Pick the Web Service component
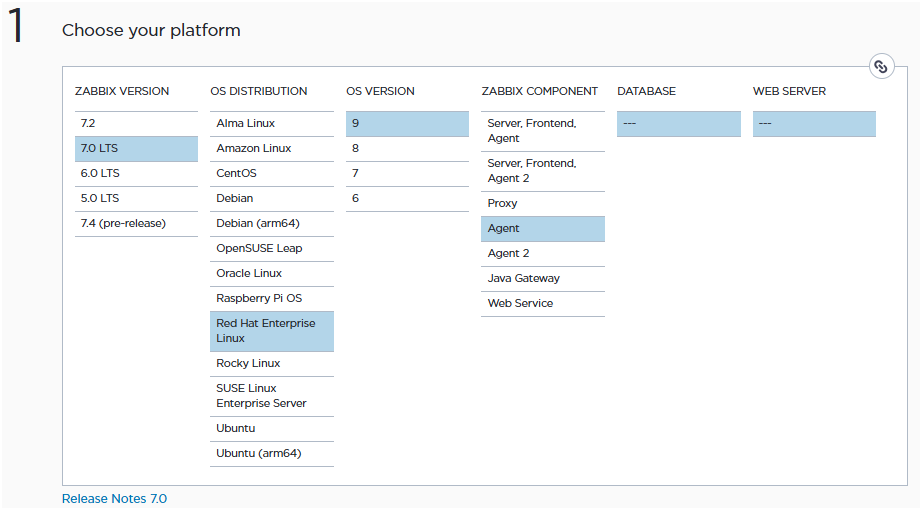Viewport: 922px width, 510px height. (542, 303)
